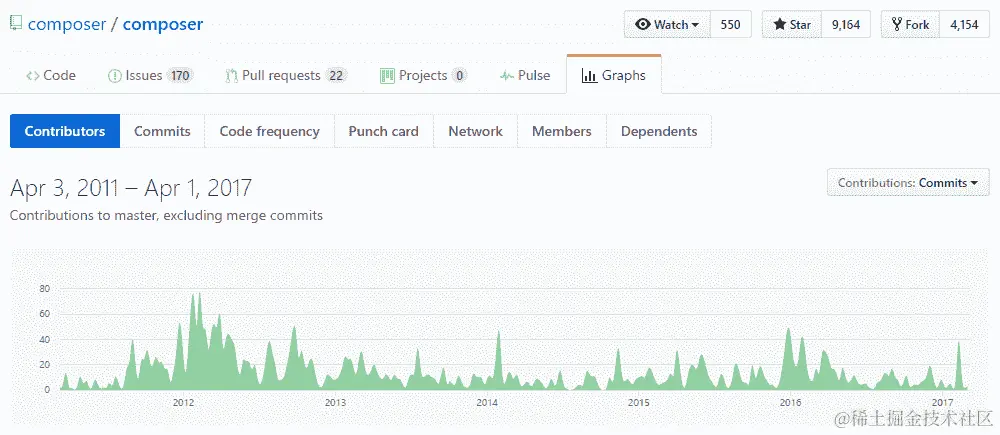Open the Contributions: Commits dropdown
Image resolution: width=1000 pixels, height=435 pixels.
click(908, 182)
